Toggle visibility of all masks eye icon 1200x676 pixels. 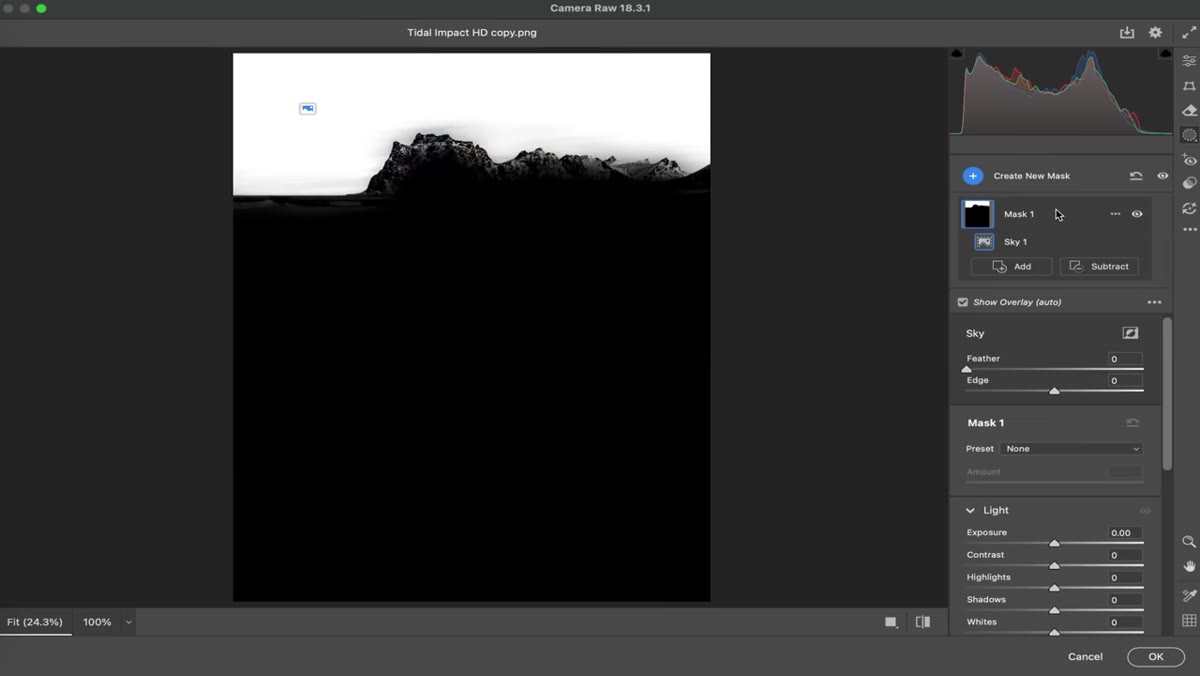[1162, 176]
